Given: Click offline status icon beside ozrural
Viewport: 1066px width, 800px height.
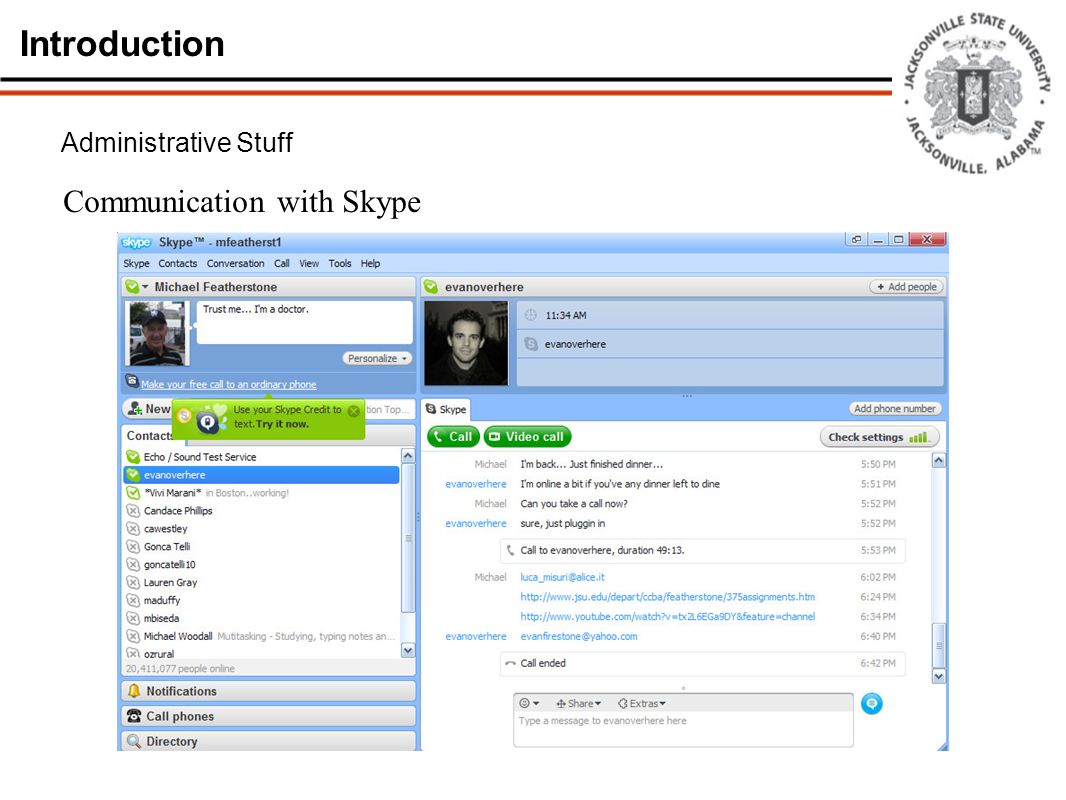Looking at the screenshot, I should point(133,653).
